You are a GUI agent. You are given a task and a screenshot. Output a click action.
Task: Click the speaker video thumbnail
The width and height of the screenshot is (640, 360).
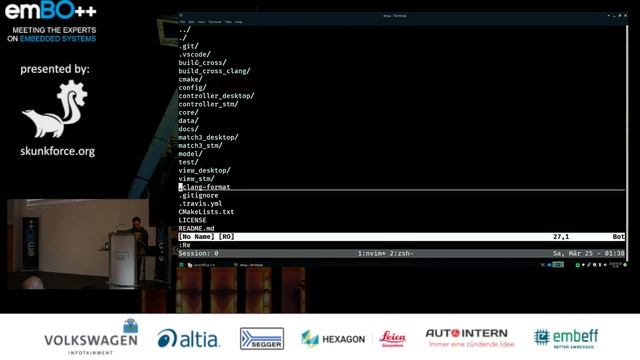[78, 244]
